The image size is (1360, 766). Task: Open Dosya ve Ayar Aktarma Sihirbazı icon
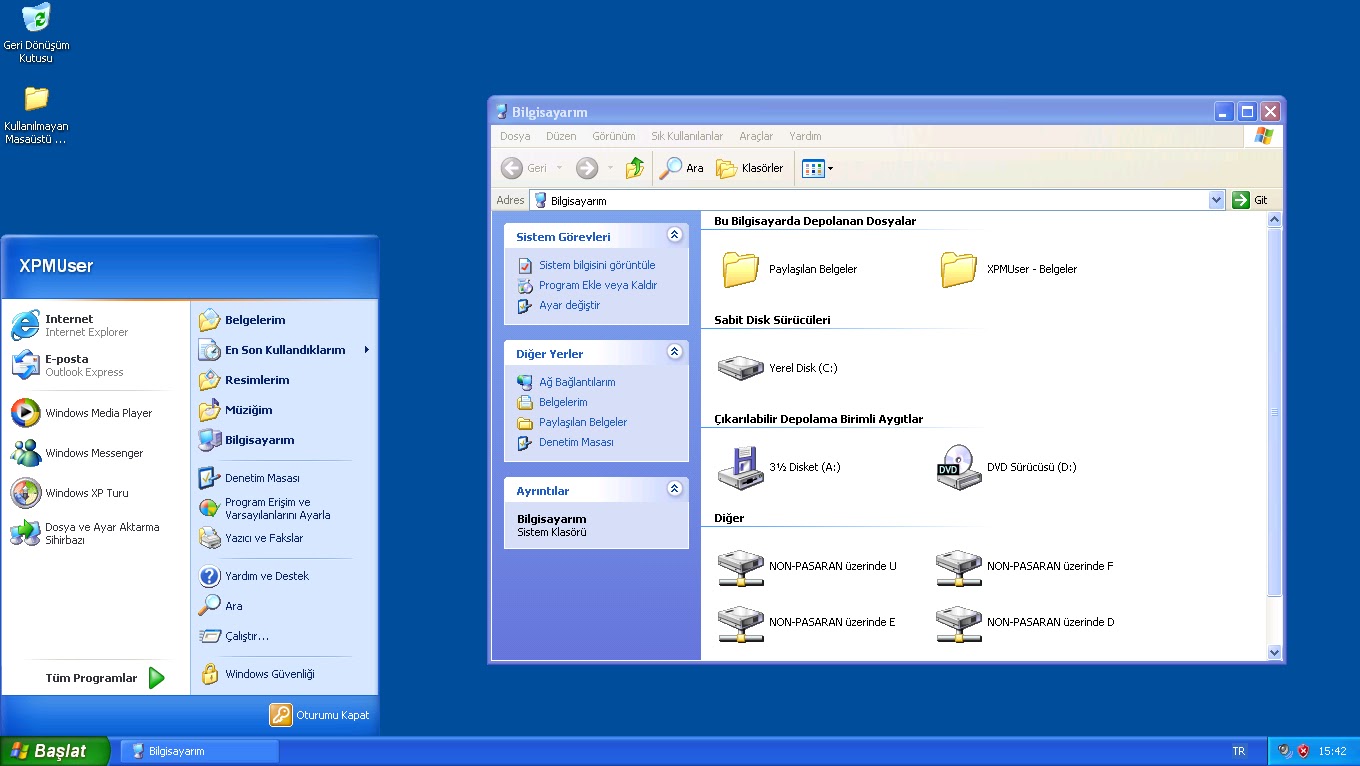pos(25,533)
